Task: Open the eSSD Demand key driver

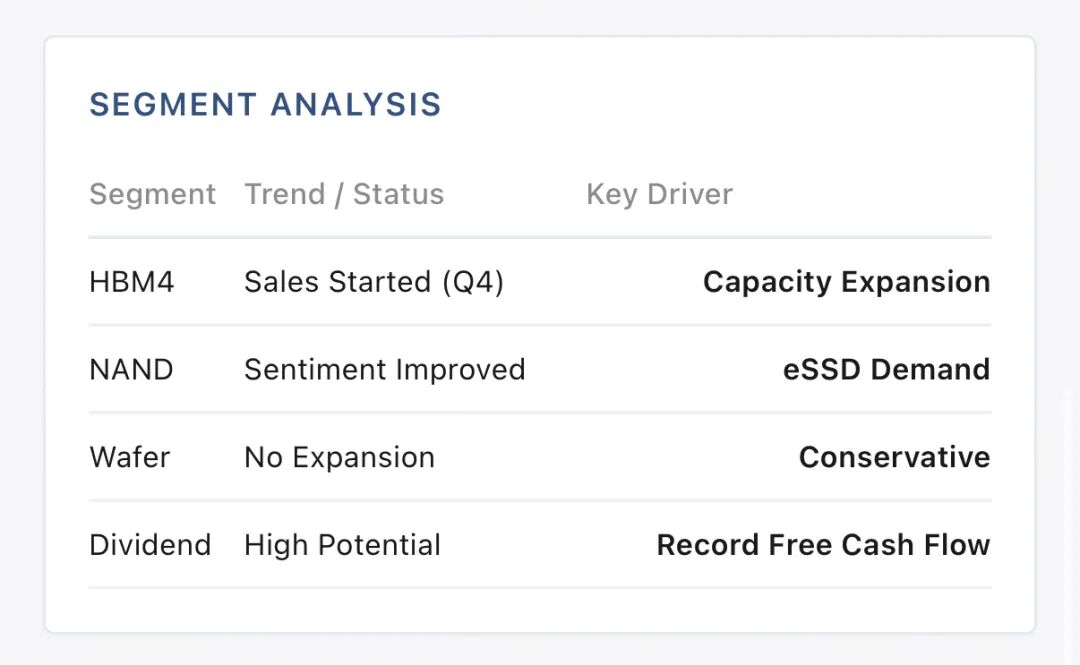Action: click(x=886, y=370)
